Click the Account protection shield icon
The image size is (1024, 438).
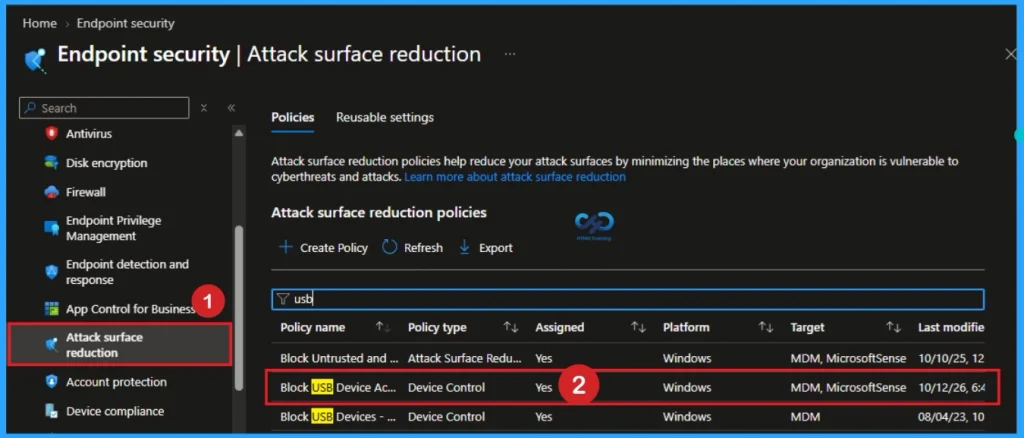(52, 382)
